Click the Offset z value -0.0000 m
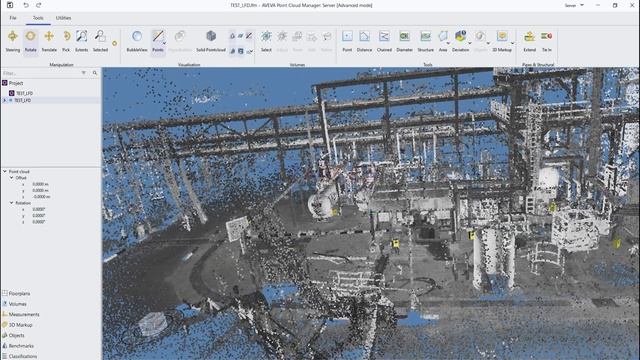 [41, 197]
